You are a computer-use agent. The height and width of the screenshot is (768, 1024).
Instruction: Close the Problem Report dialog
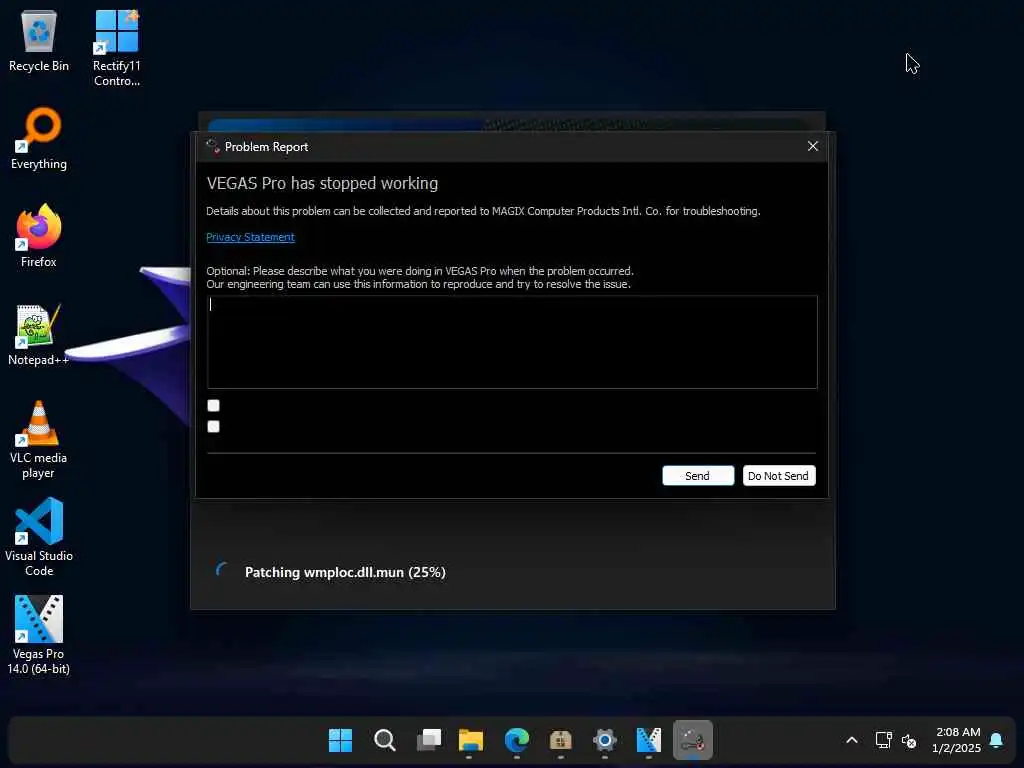pos(812,146)
